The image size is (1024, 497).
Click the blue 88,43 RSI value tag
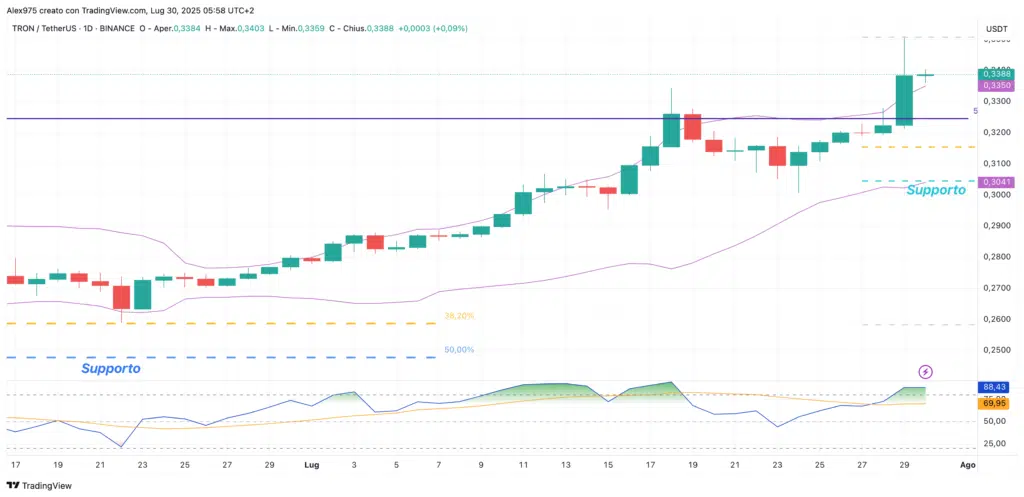[x=995, y=387]
